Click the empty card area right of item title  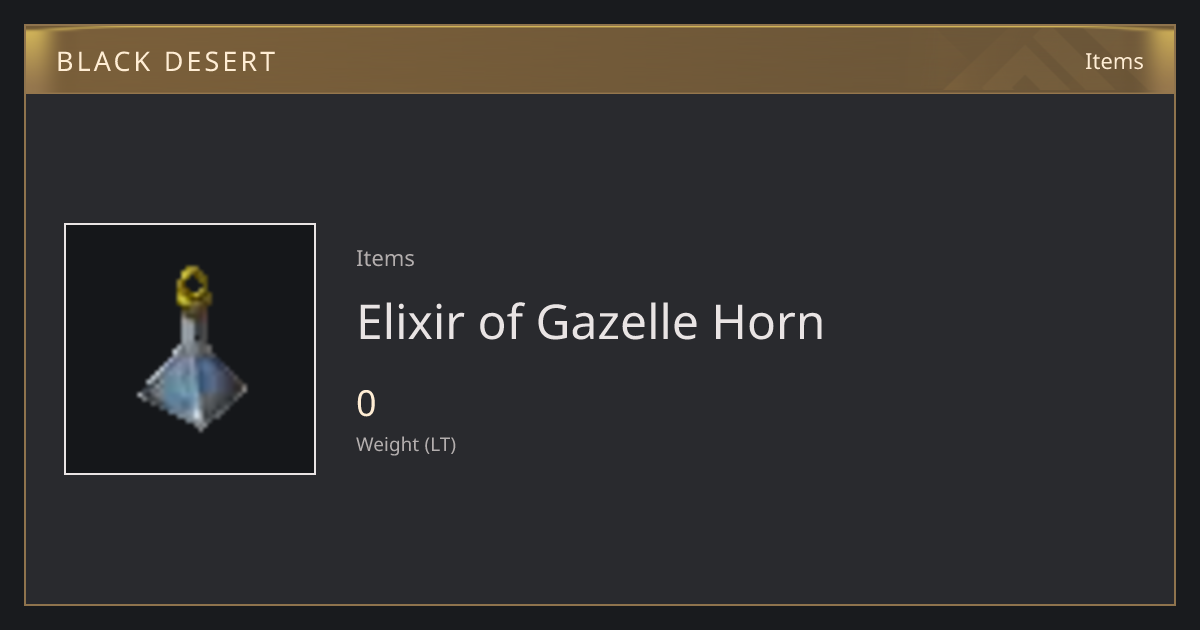(x=1000, y=323)
